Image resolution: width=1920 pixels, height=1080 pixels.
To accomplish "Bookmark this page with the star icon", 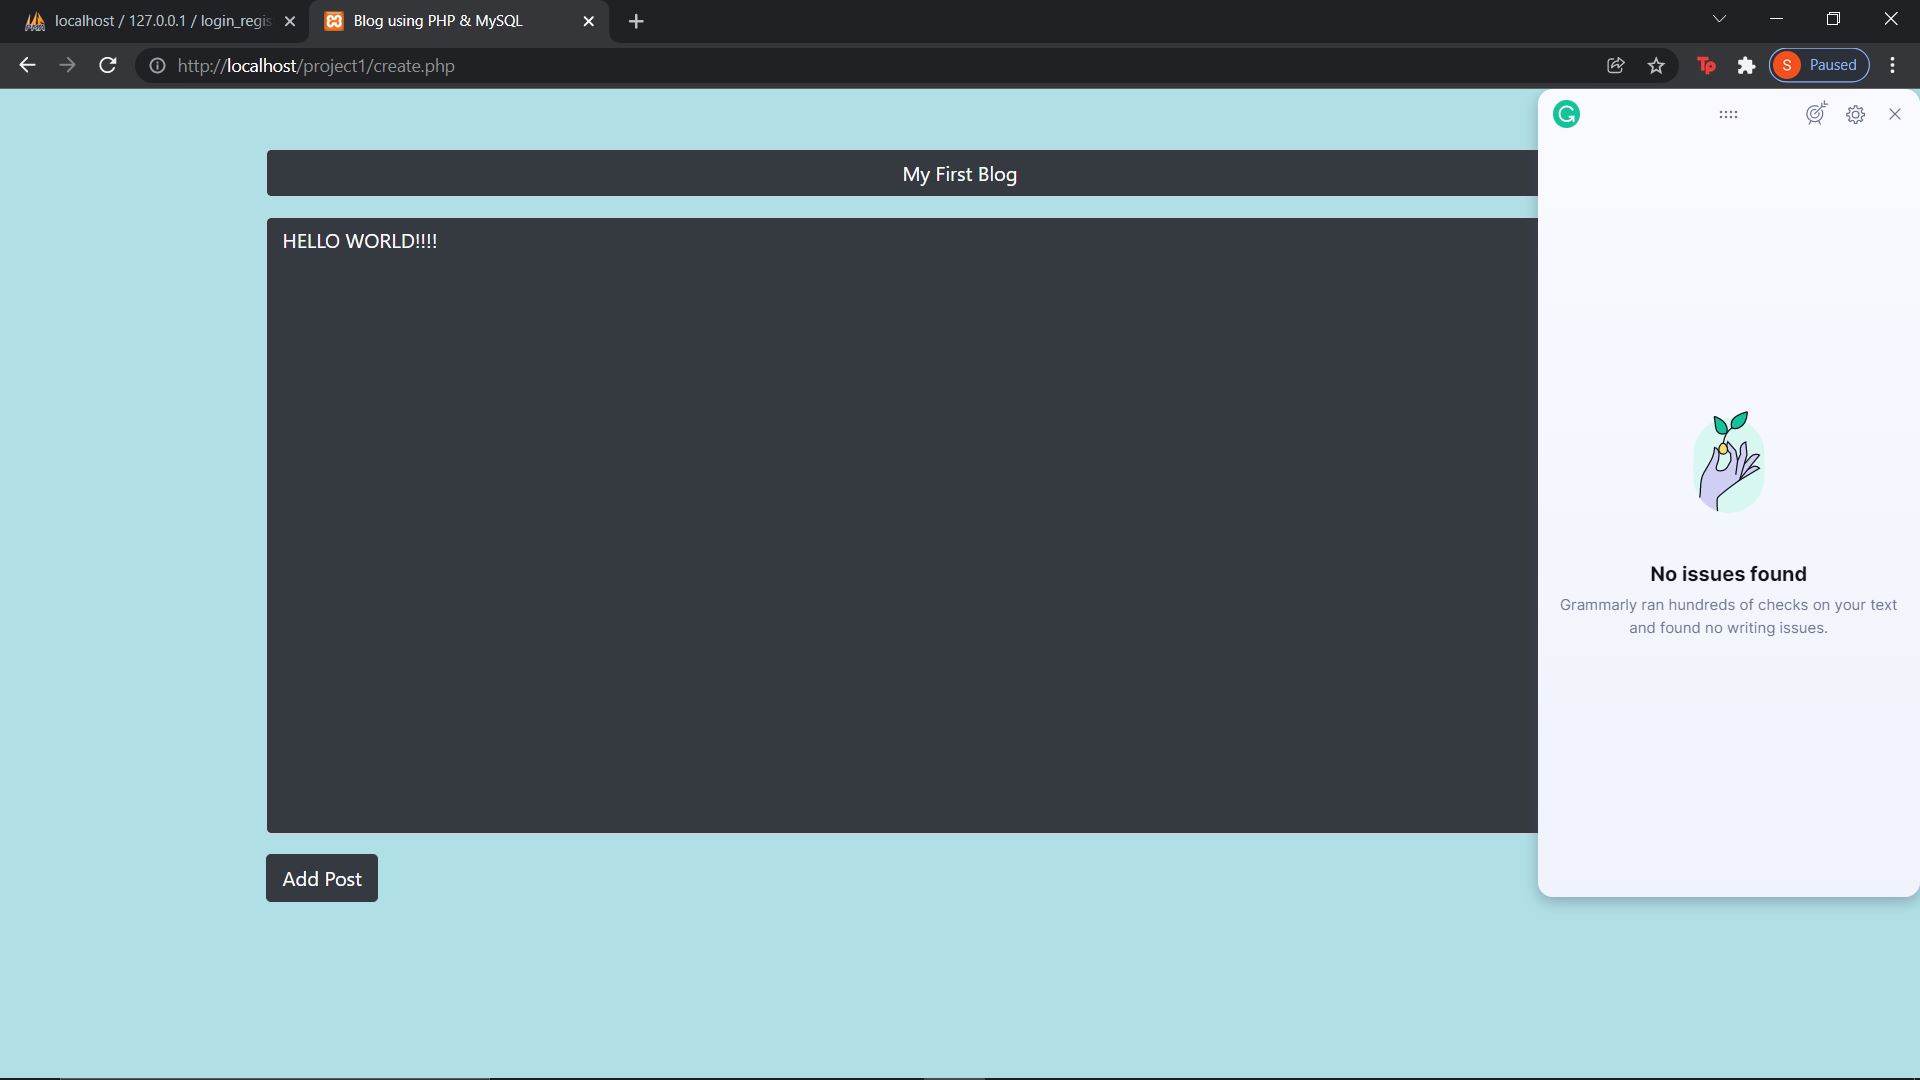I will point(1656,65).
